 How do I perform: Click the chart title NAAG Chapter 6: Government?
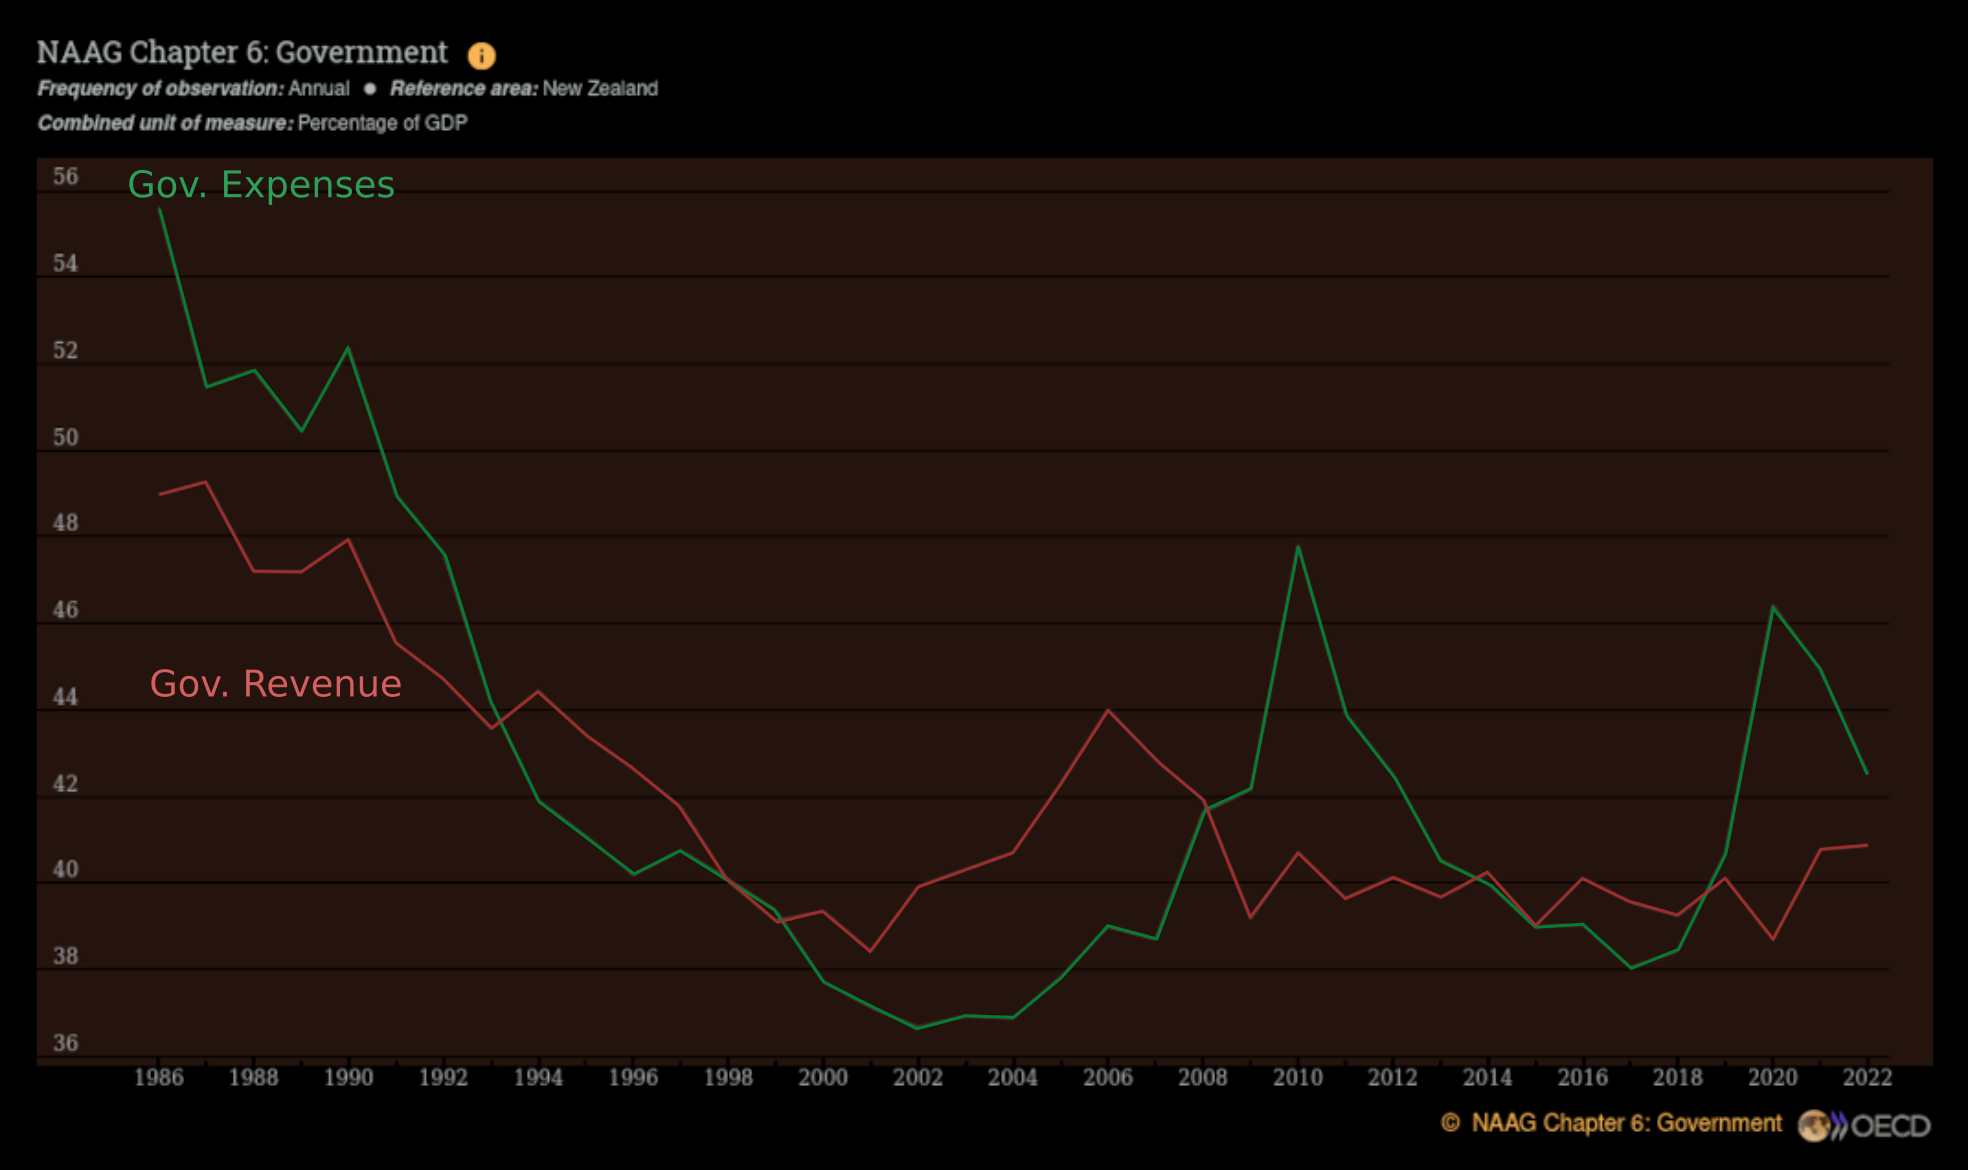242,52
